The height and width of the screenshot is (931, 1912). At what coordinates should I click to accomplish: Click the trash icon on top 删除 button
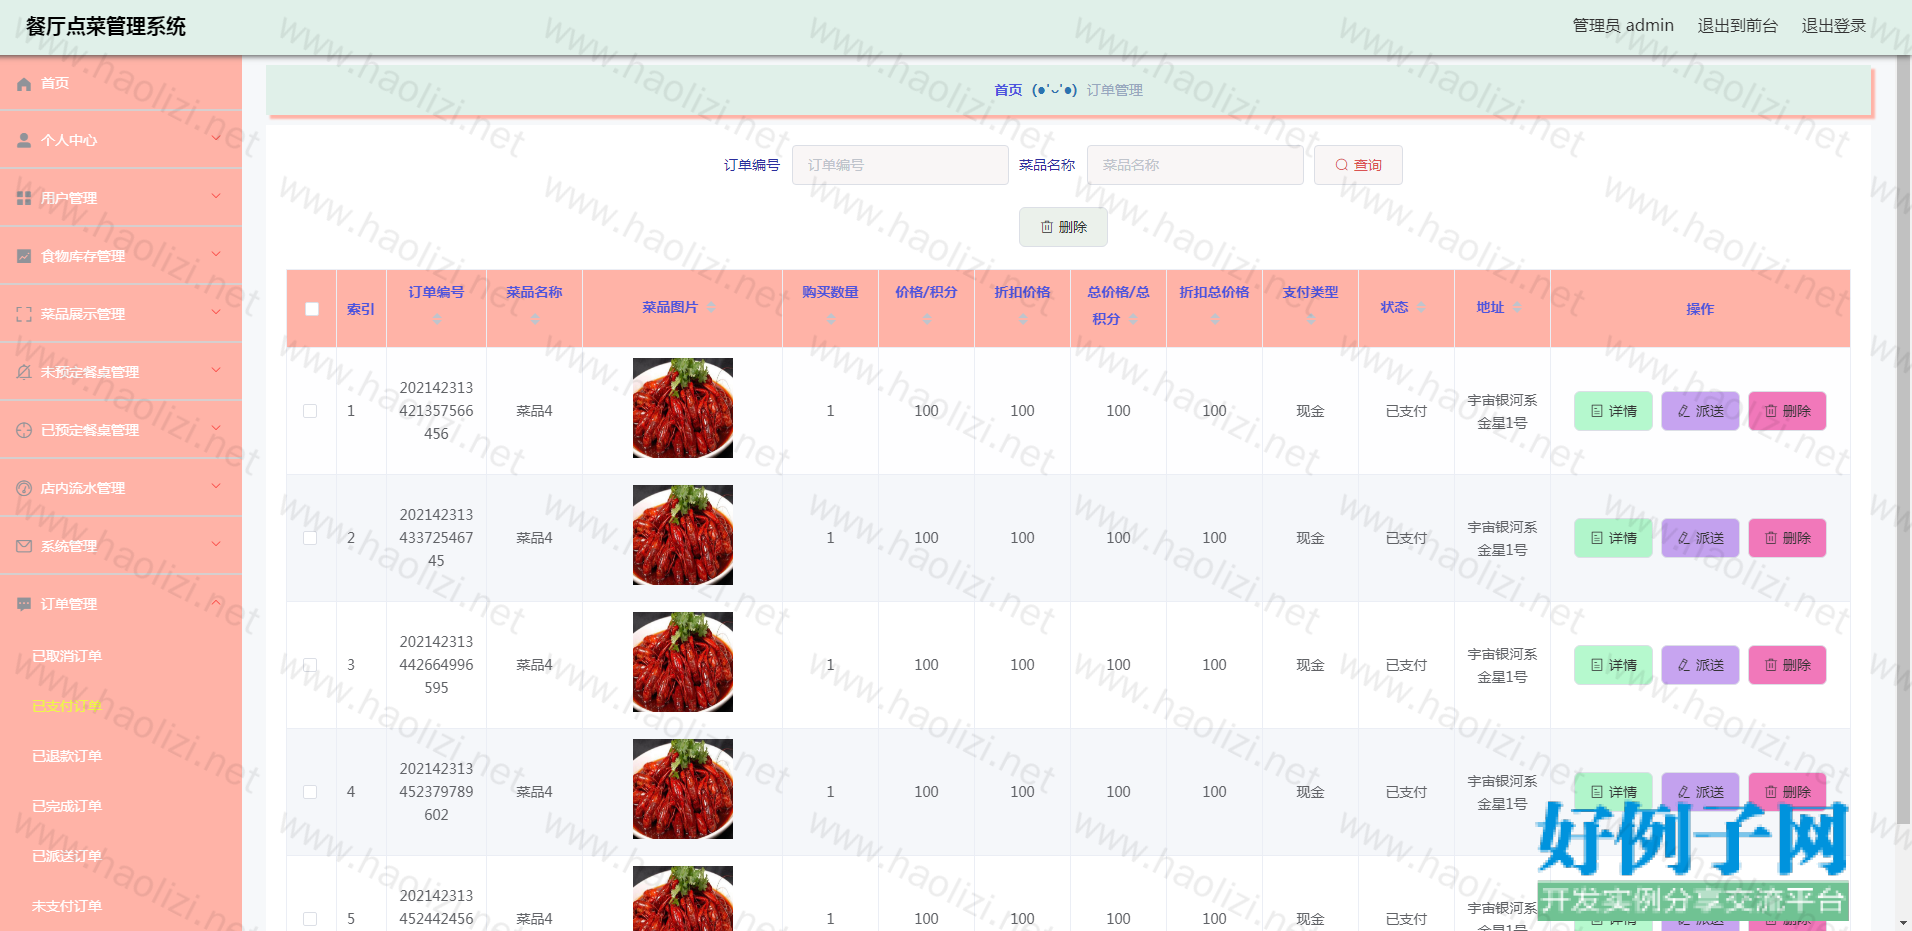coord(1046,227)
